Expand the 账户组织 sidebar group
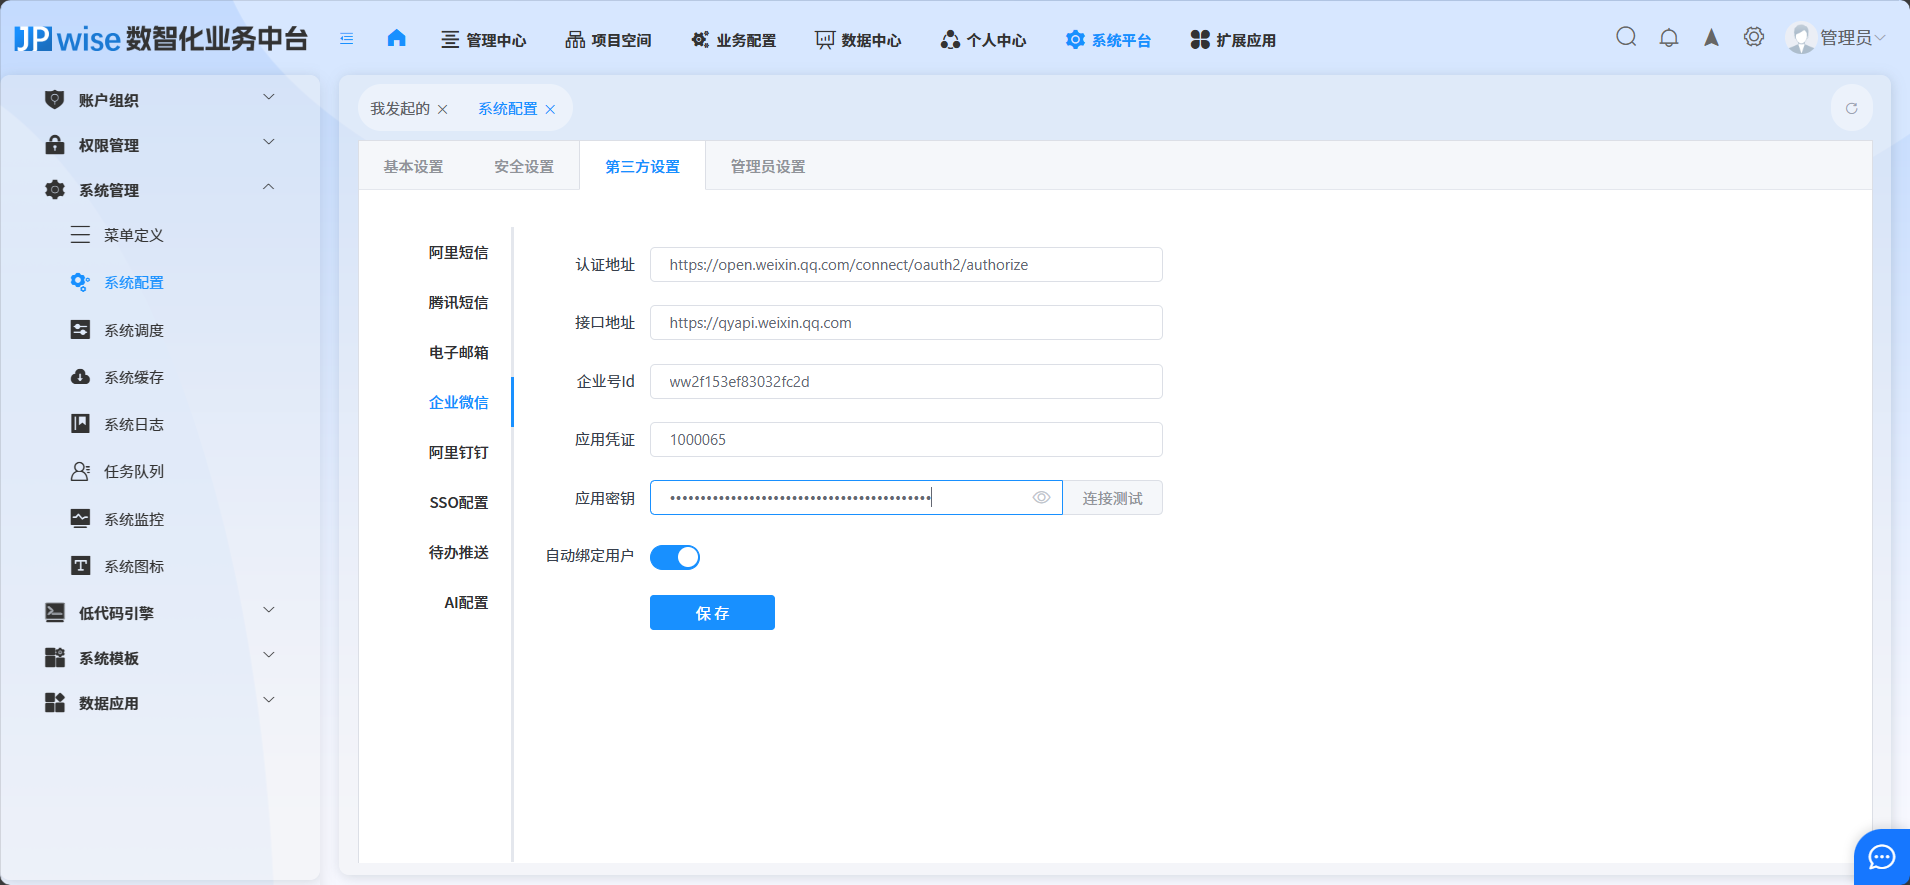Screen dimensions: 1910x885 tap(268, 97)
